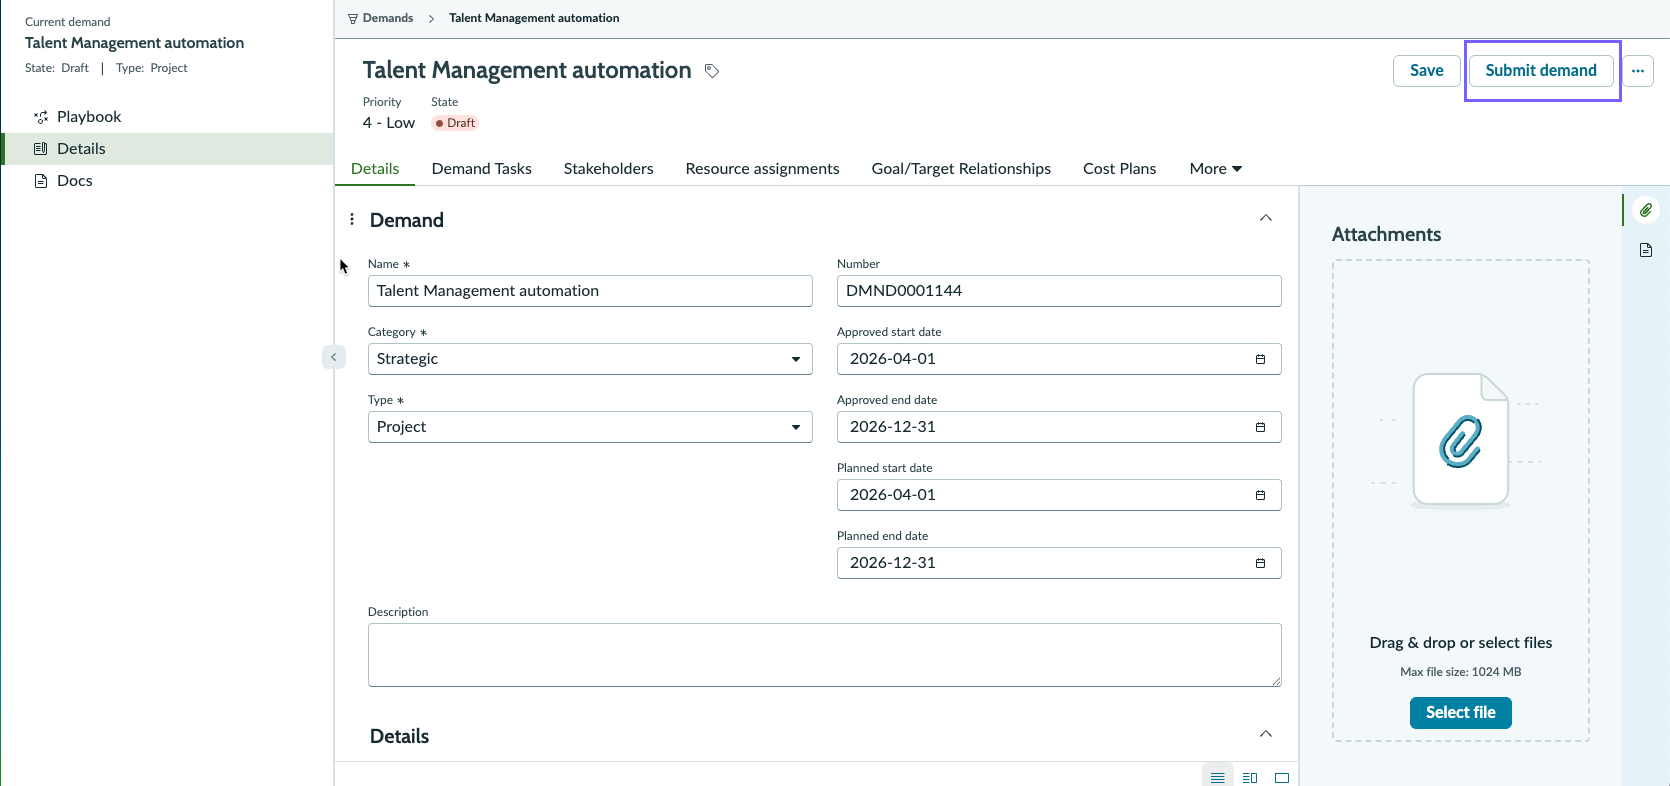Click the large paperclip file illustration

point(1460,440)
